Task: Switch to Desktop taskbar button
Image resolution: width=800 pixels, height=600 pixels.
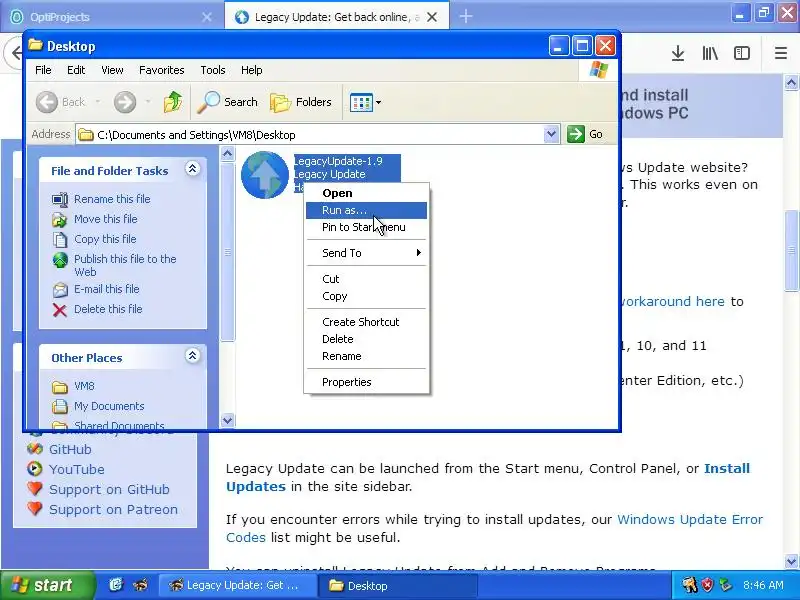Action: [397, 585]
